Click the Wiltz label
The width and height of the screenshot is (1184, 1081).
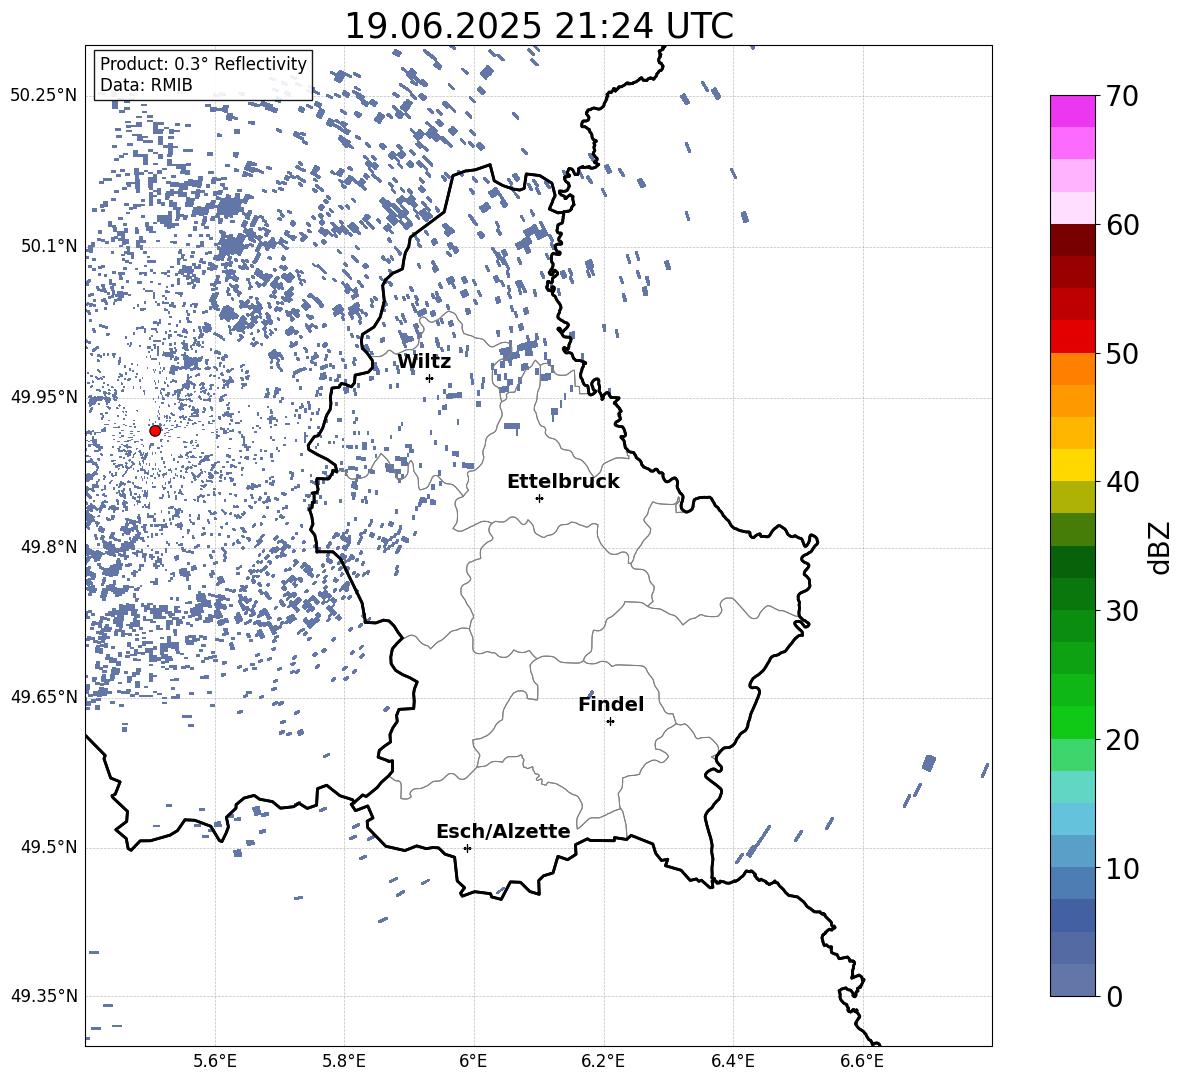[x=424, y=362]
